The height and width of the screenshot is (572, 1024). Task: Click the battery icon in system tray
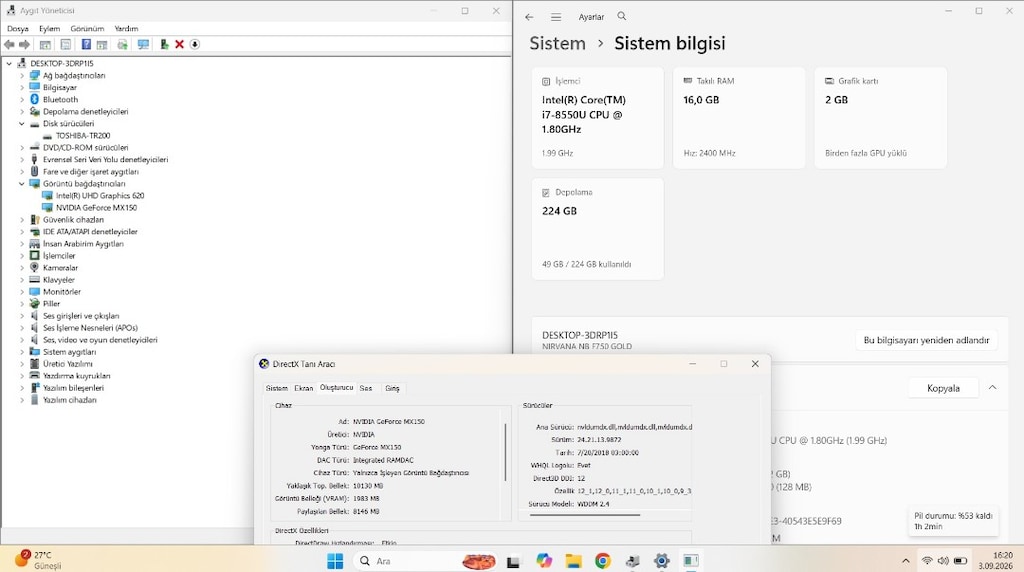point(960,561)
